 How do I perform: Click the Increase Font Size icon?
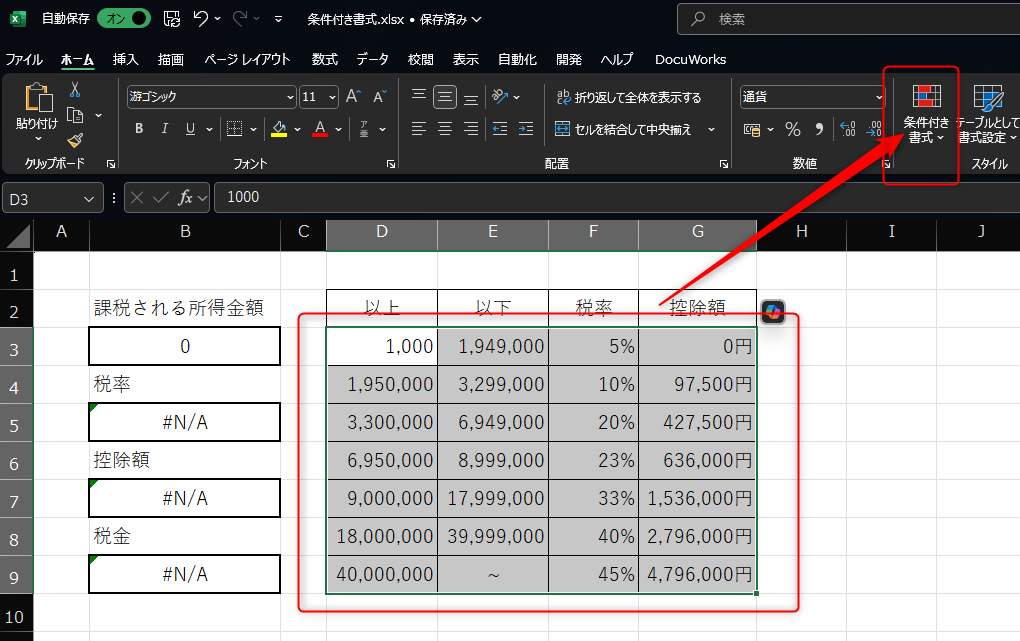[x=353, y=97]
